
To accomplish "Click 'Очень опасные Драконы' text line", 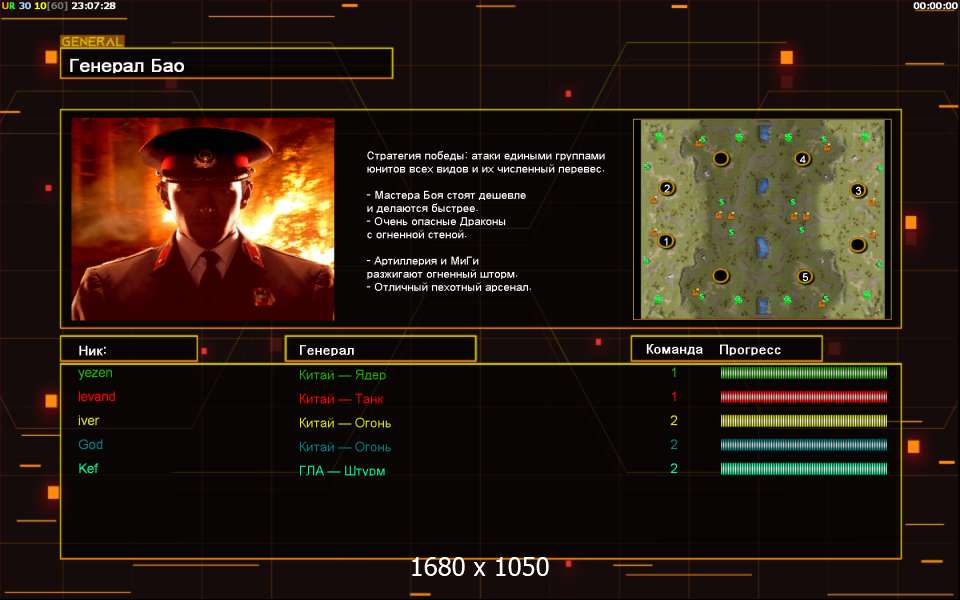I will [437, 222].
